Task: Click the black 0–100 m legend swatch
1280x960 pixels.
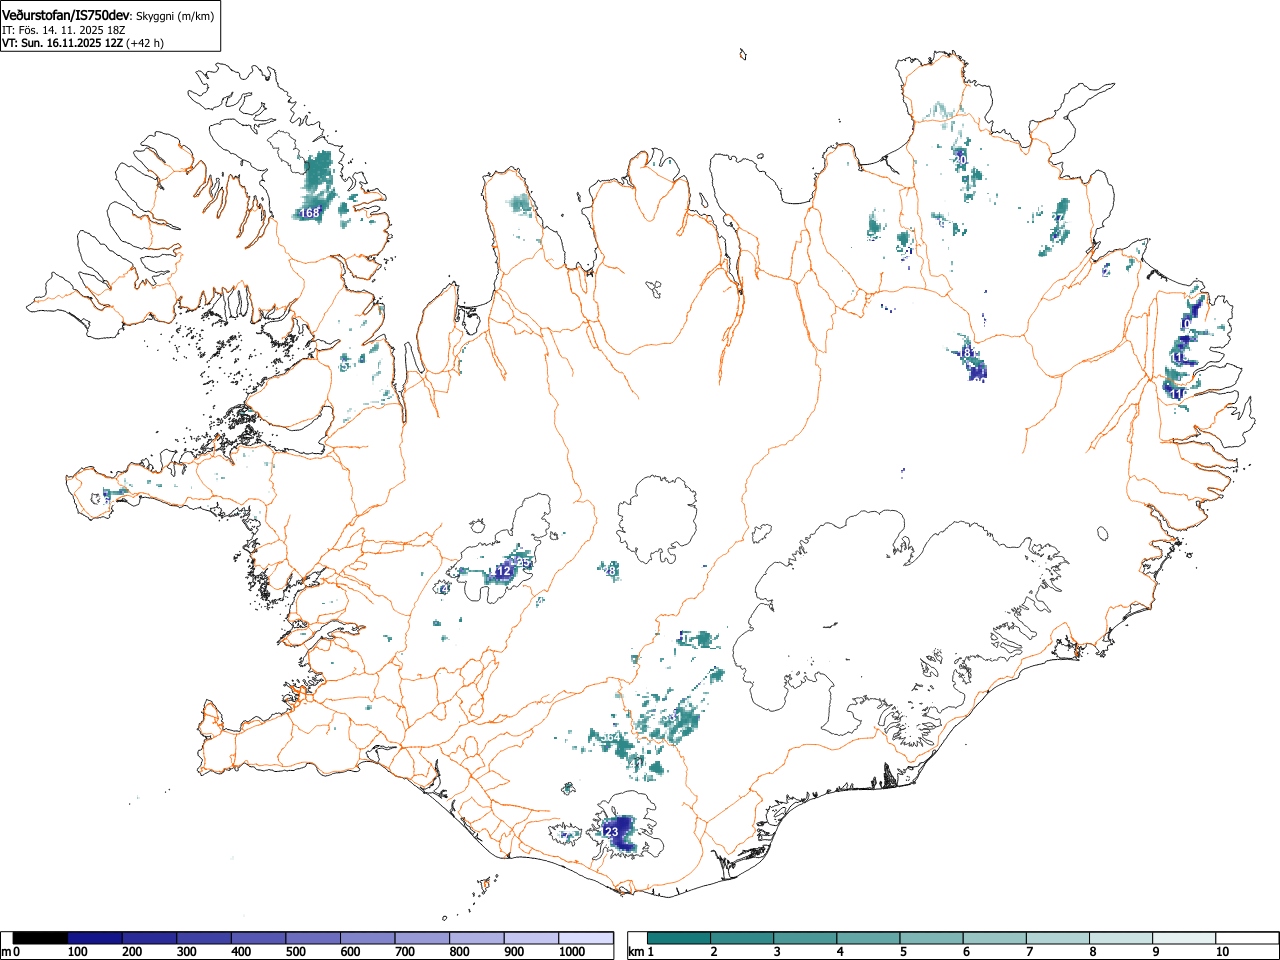Action: click(40, 938)
